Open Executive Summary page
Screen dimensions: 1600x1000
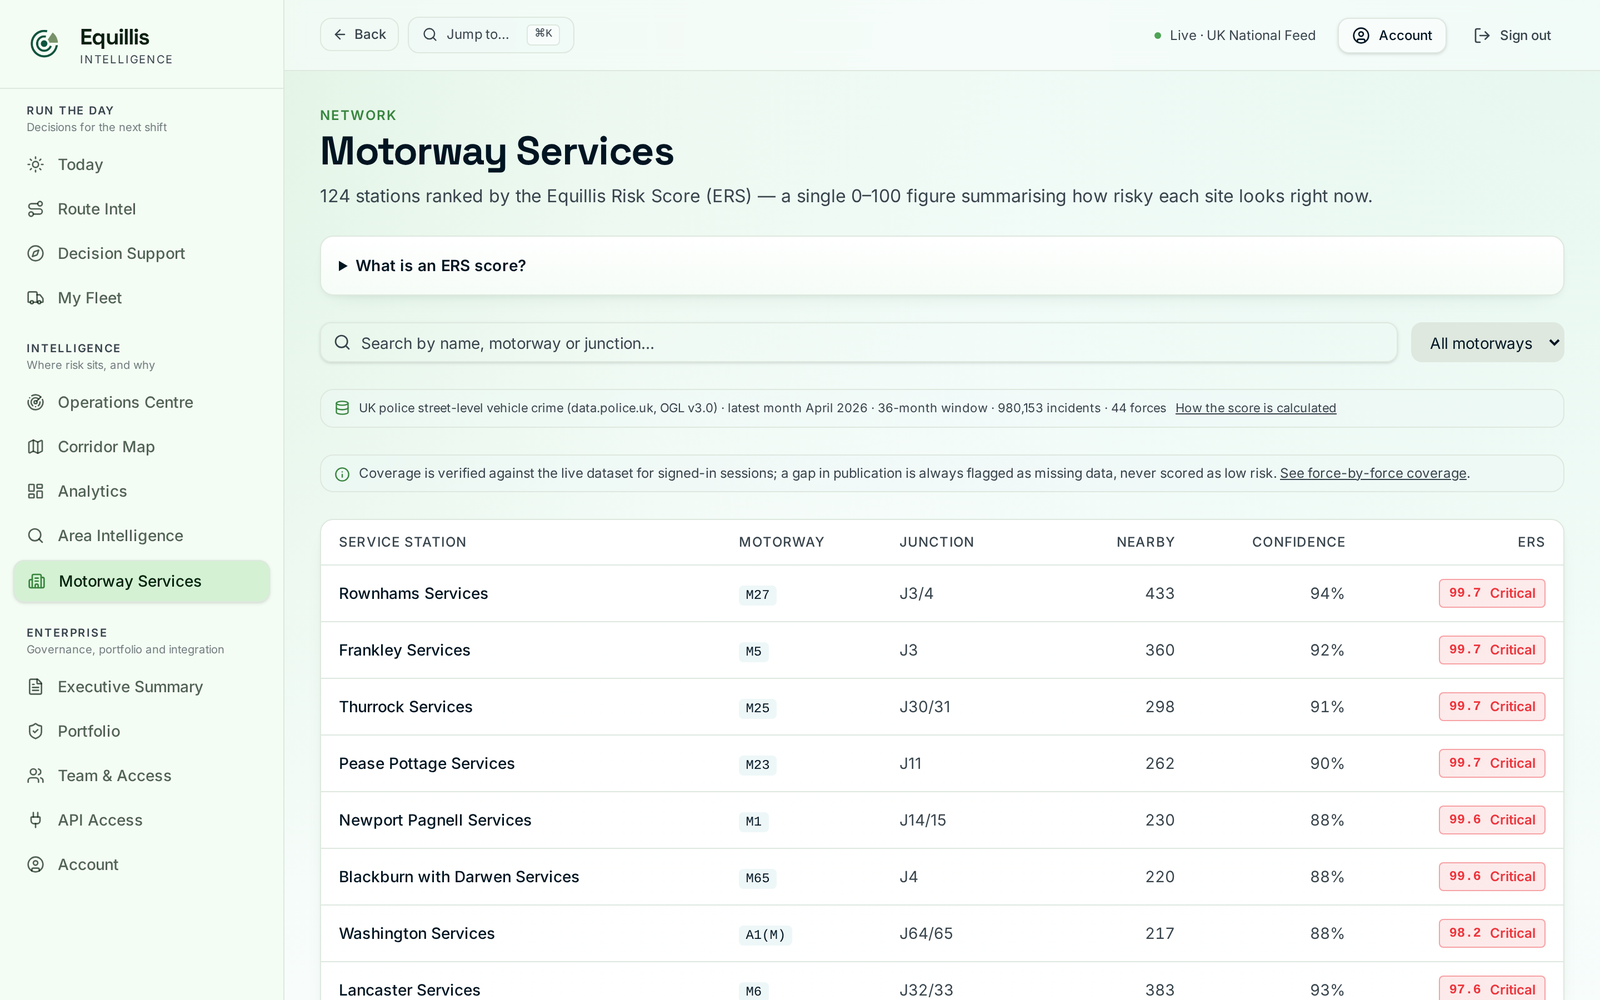pos(141,687)
